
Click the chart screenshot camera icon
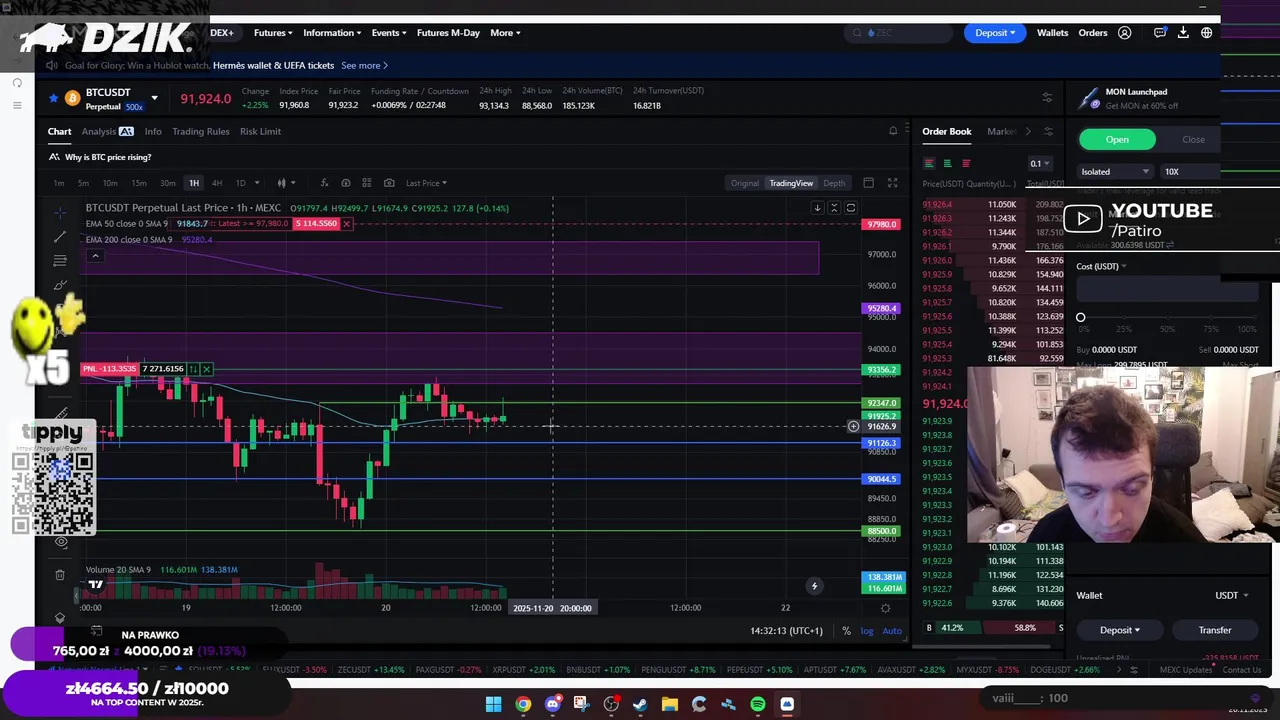389,183
